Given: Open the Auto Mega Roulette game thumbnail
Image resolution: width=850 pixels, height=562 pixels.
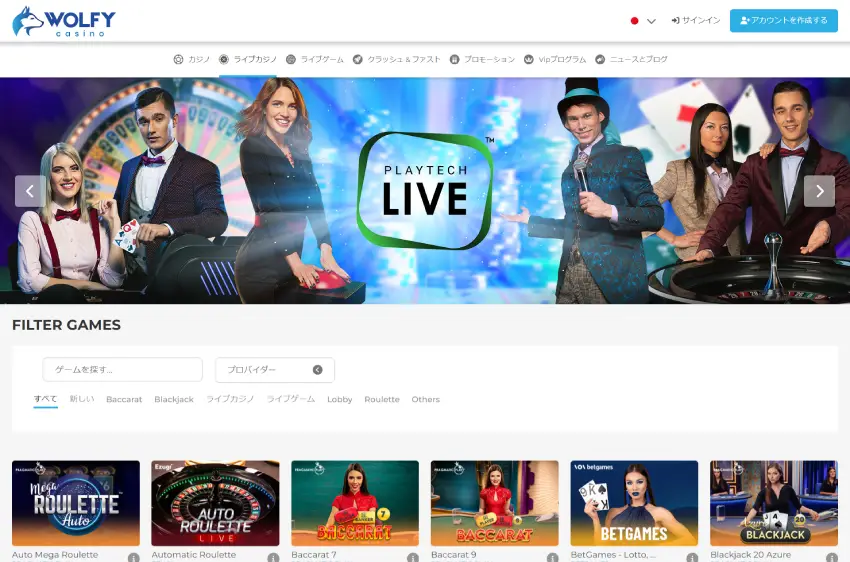Looking at the screenshot, I should [x=76, y=503].
